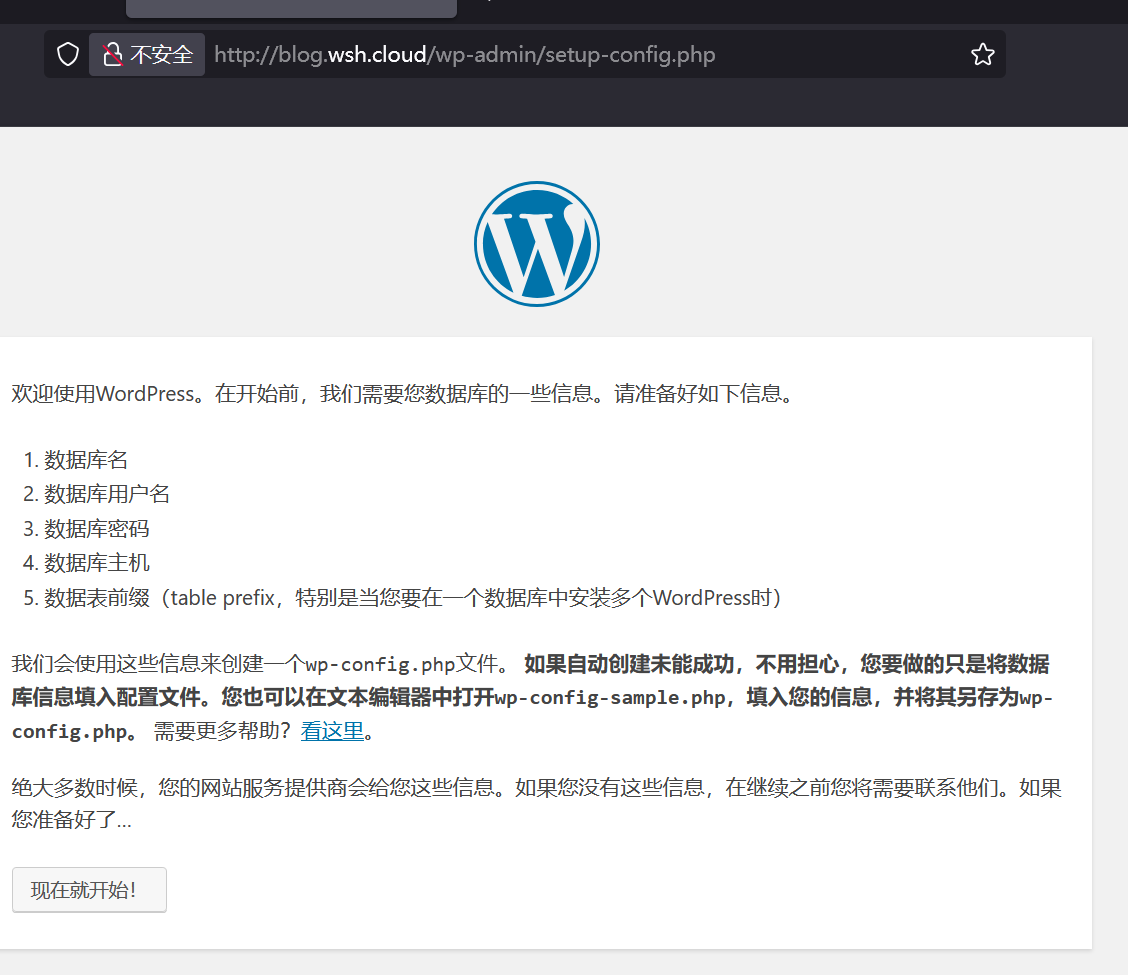Open the 不安全 site security indicator

[147, 55]
